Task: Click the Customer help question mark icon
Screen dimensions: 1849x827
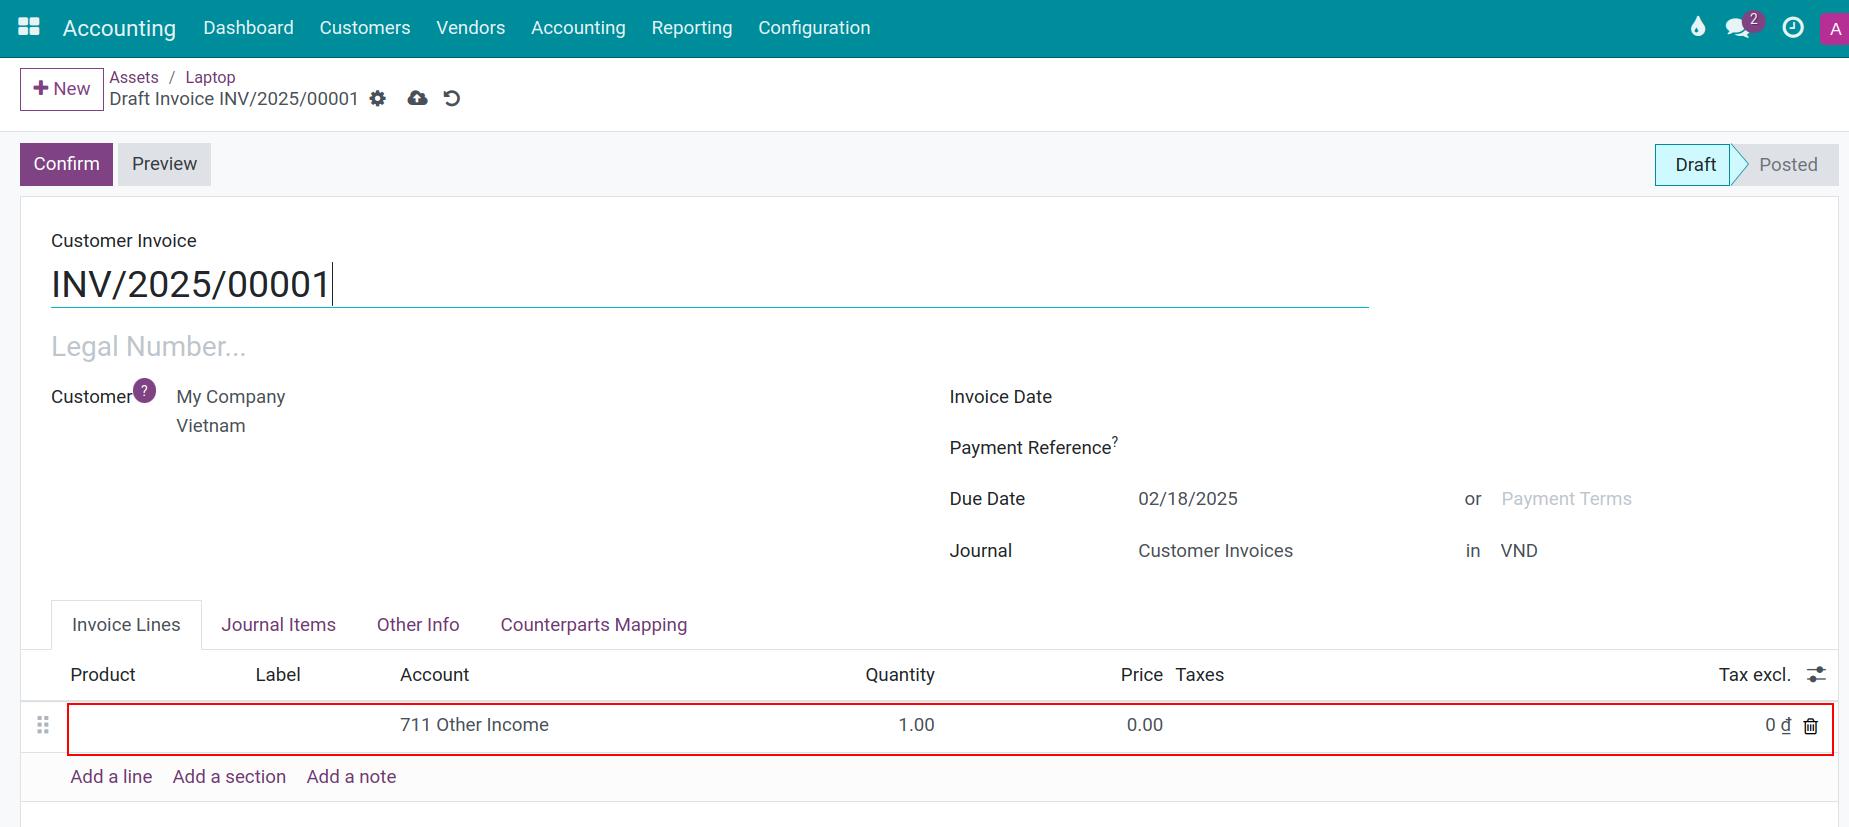Action: coord(144,390)
